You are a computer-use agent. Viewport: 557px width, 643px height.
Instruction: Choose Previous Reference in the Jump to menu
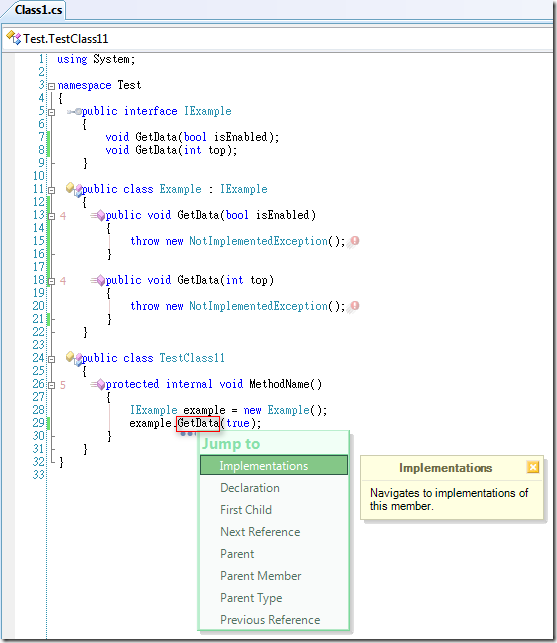pyautogui.click(x=274, y=620)
